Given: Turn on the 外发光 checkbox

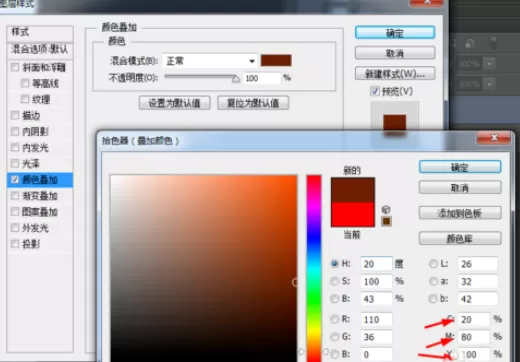Looking at the screenshot, I should pyautogui.click(x=15, y=228).
